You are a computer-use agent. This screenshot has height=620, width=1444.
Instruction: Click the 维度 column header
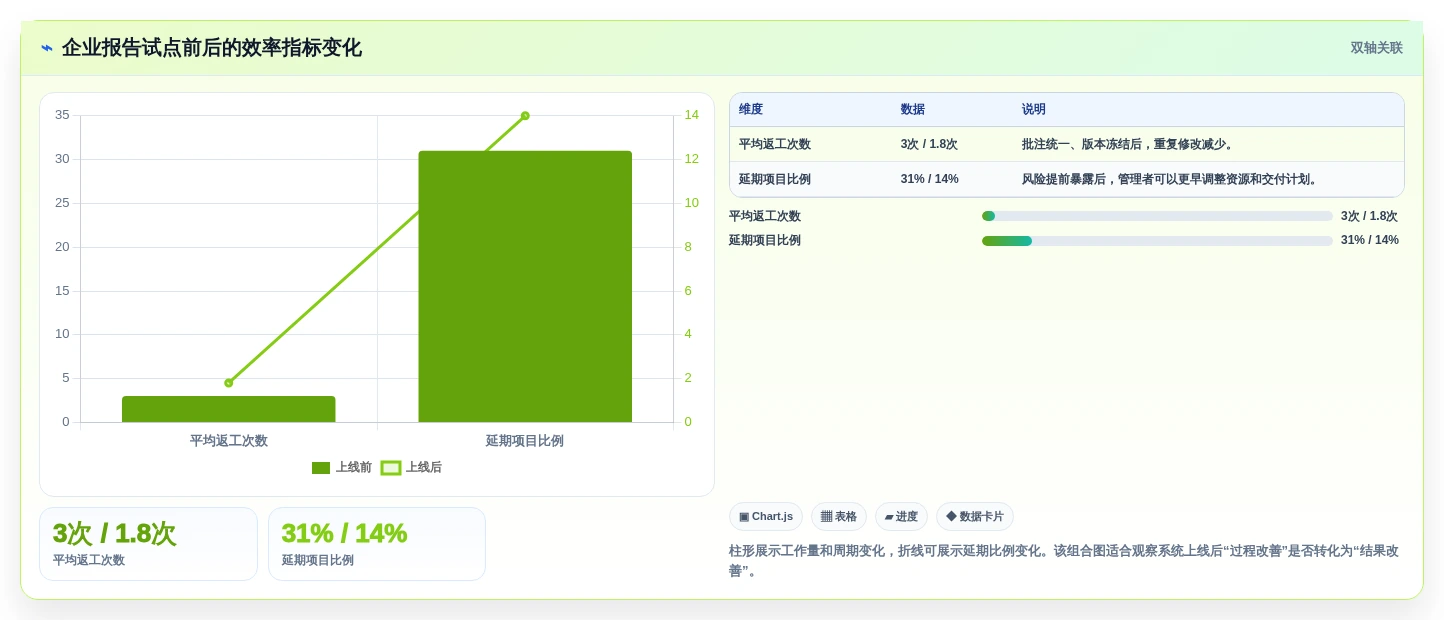tap(751, 110)
